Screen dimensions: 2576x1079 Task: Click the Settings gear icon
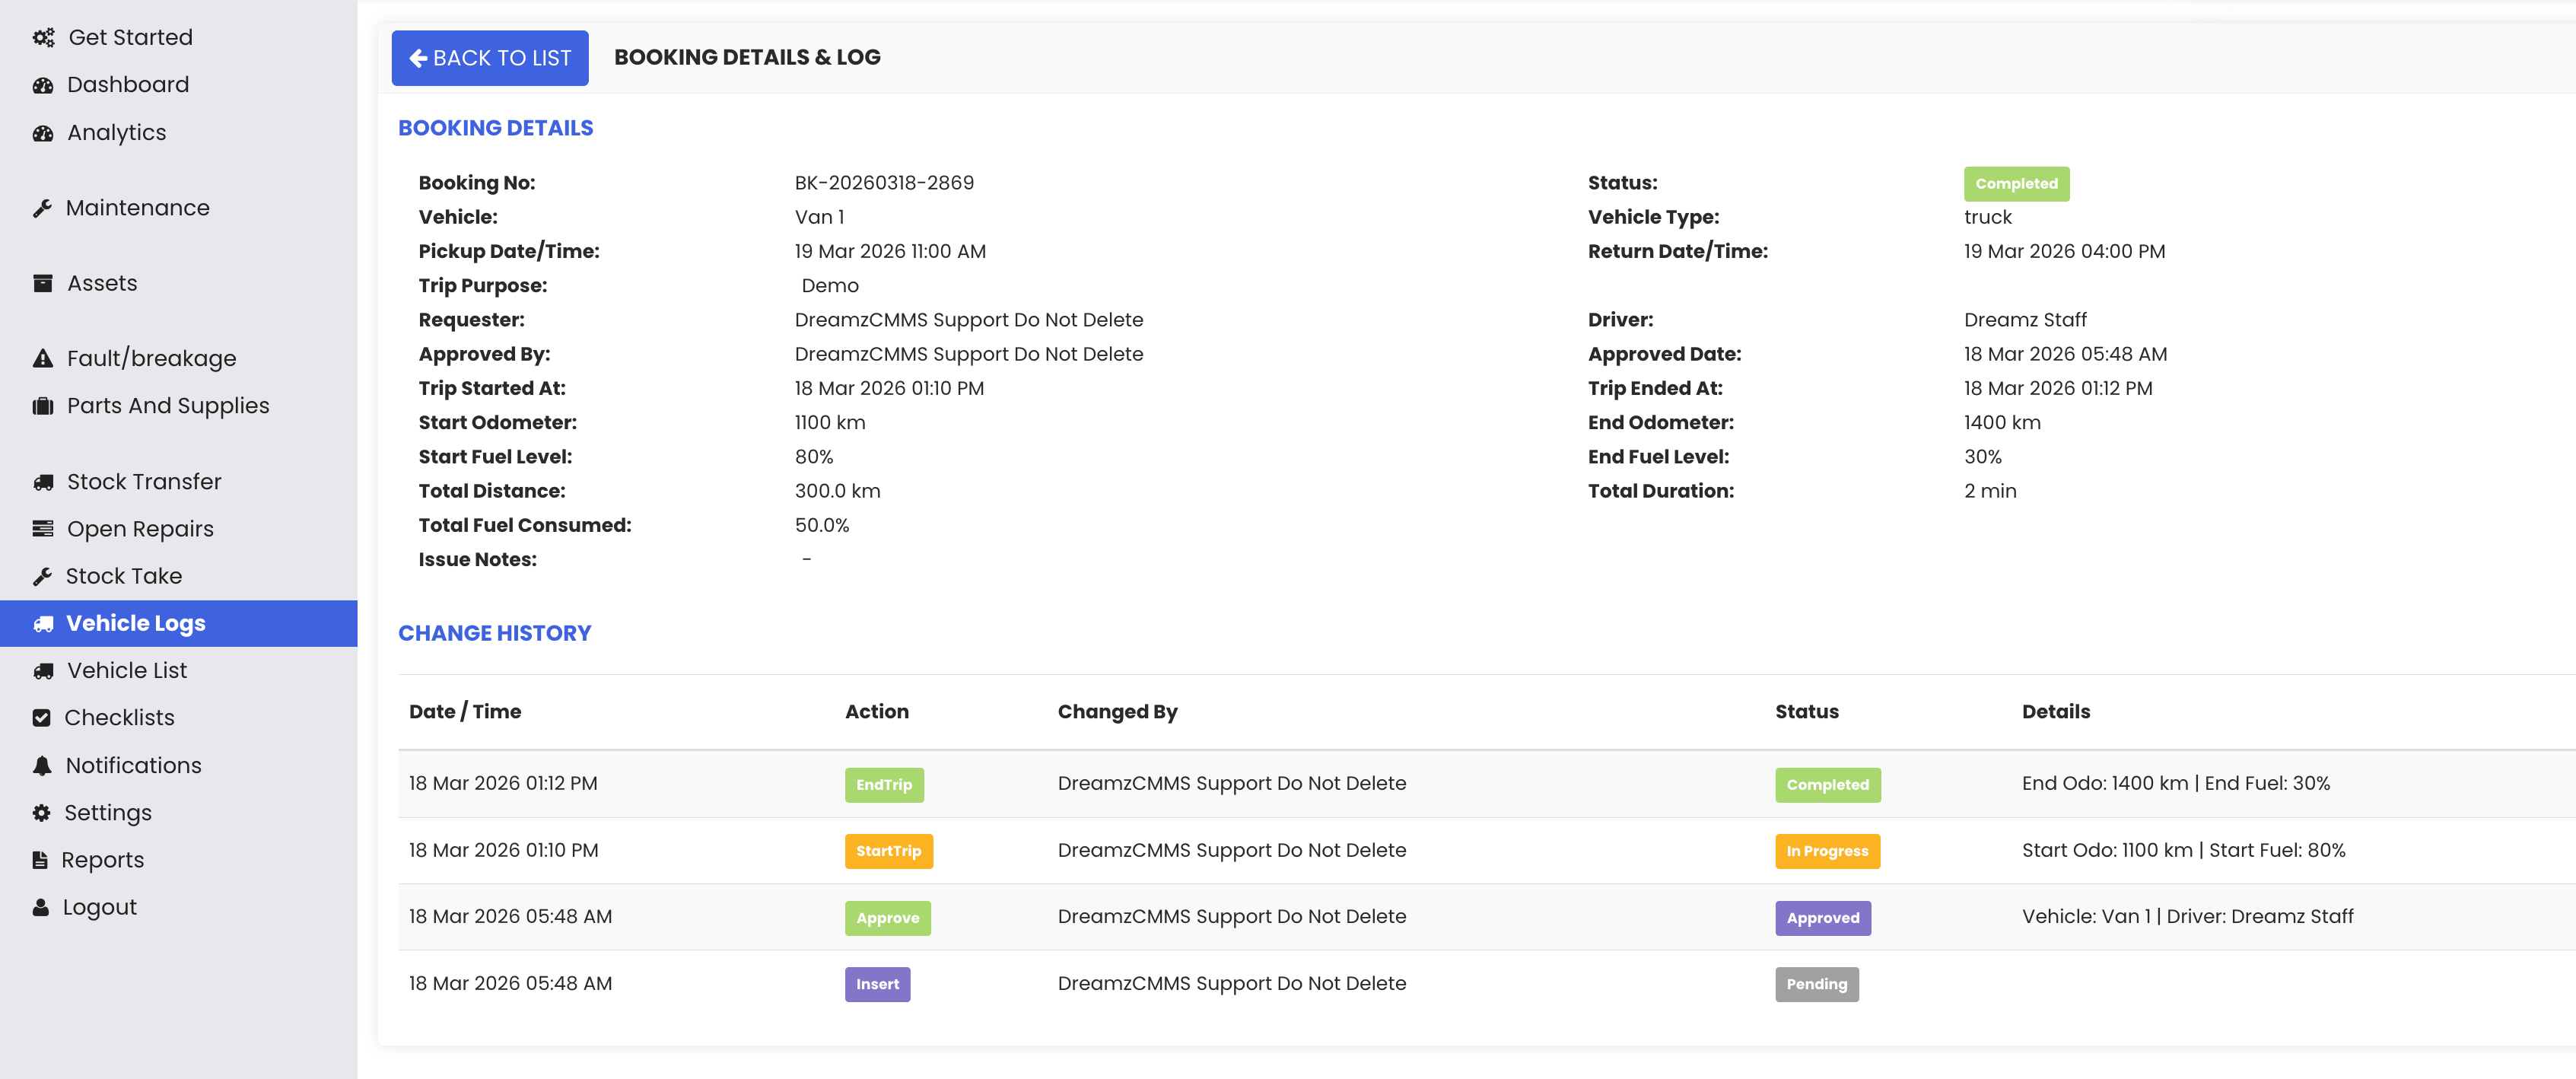[42, 813]
